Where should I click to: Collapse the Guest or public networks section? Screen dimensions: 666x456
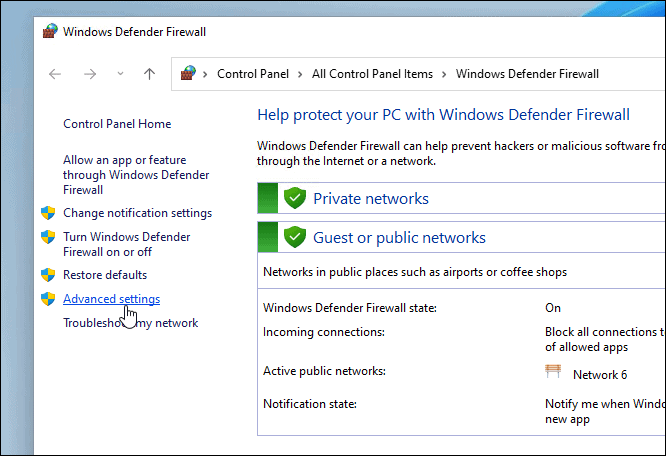[399, 238]
